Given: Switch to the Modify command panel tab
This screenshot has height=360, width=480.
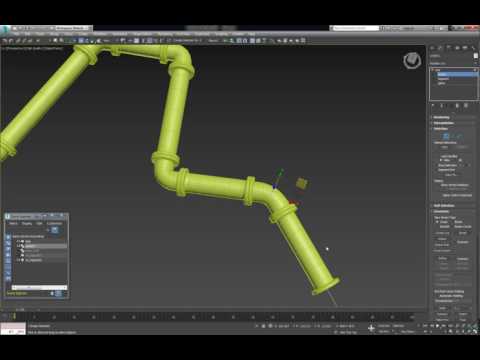Looking at the screenshot, I should pyautogui.click(x=441, y=48).
